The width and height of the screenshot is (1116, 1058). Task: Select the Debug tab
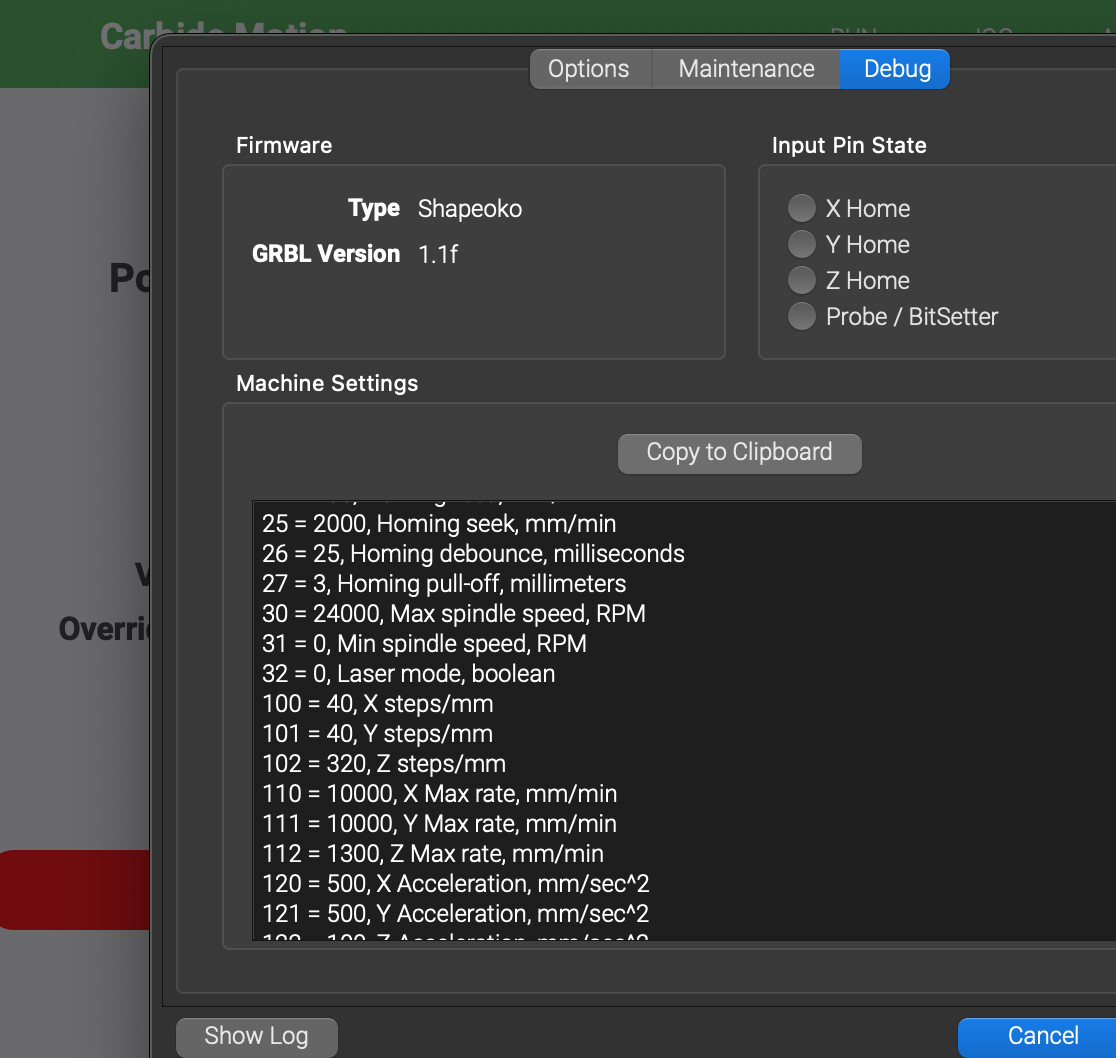point(896,69)
